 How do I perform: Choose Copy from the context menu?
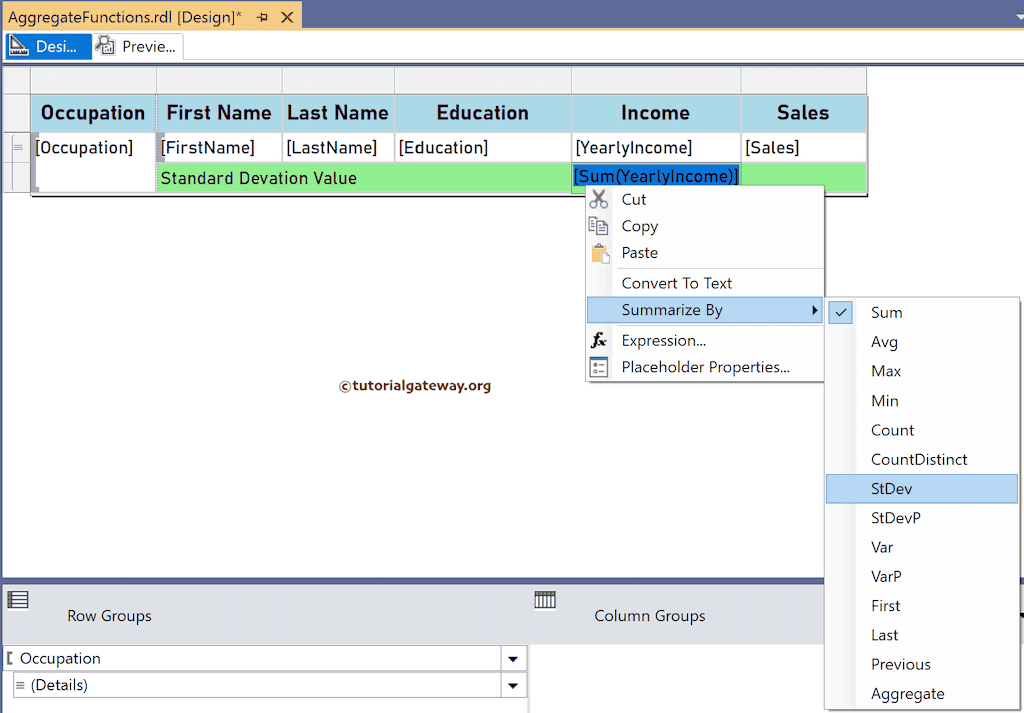pyautogui.click(x=705, y=226)
